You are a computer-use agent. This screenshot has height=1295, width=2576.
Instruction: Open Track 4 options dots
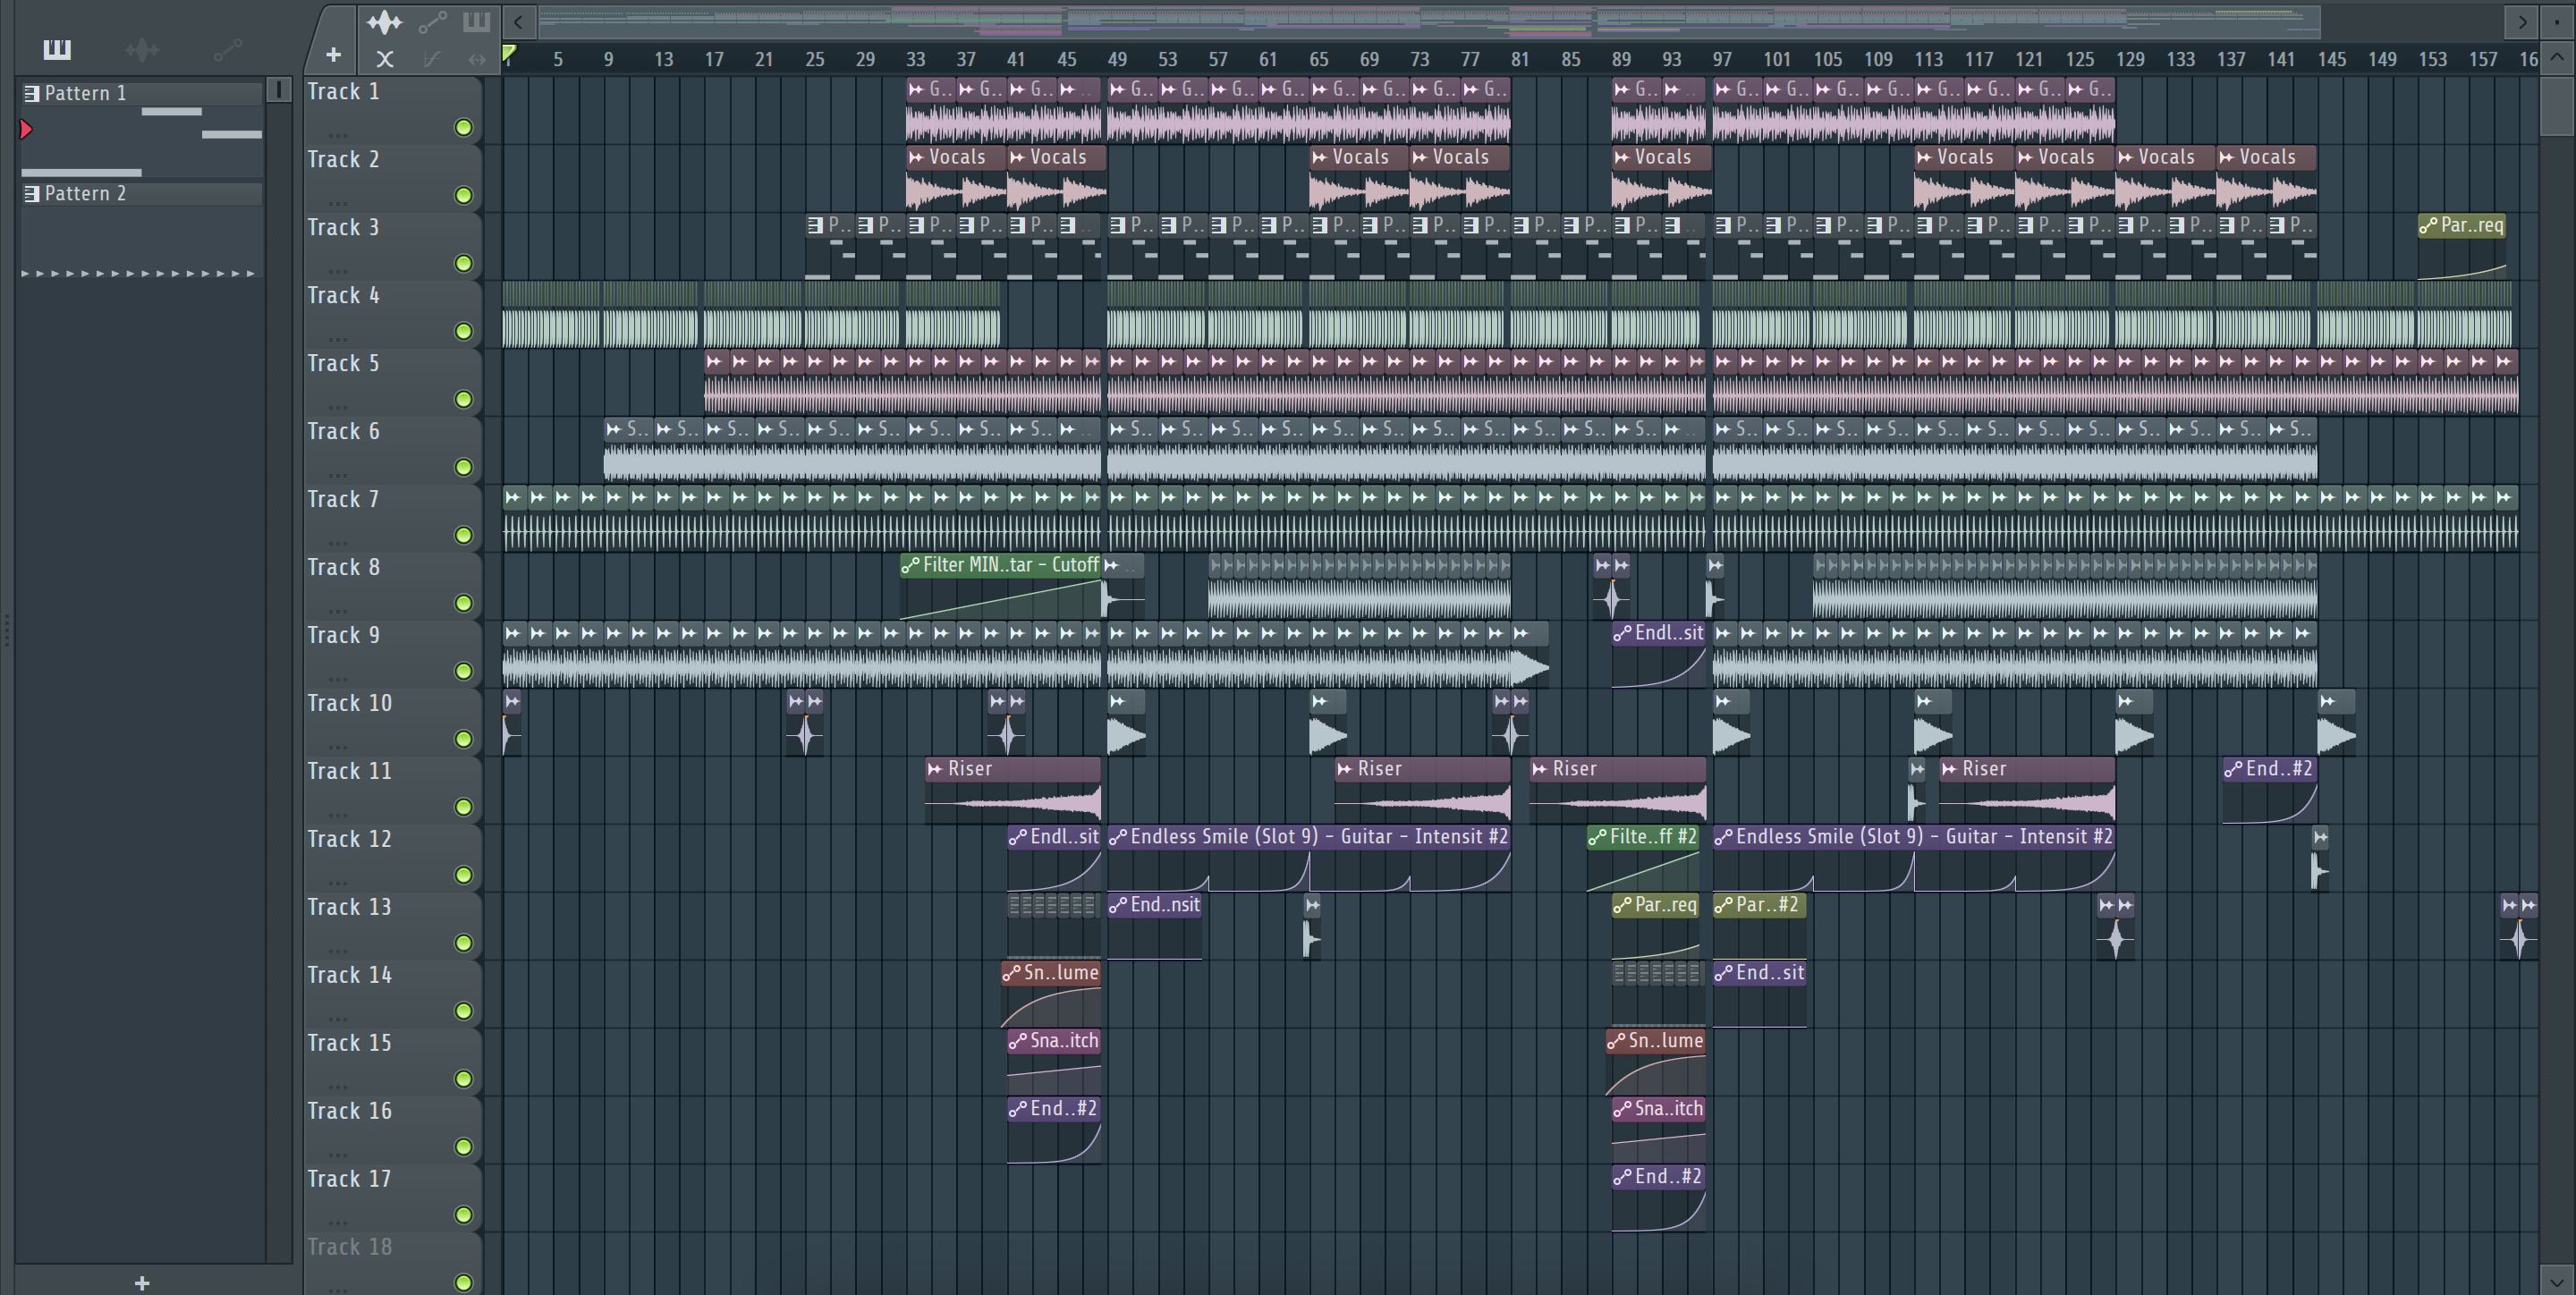pyautogui.click(x=338, y=338)
